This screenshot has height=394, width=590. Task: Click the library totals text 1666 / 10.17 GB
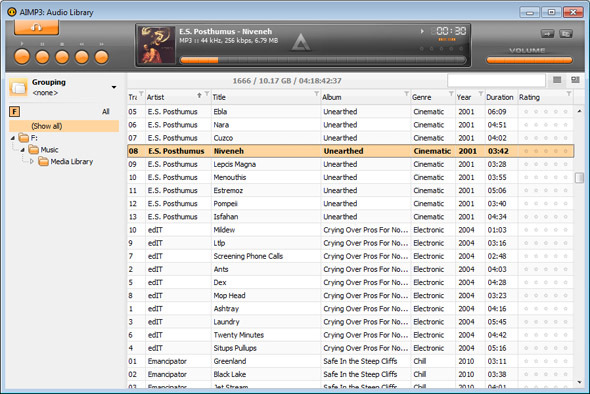pyautogui.click(x=287, y=81)
